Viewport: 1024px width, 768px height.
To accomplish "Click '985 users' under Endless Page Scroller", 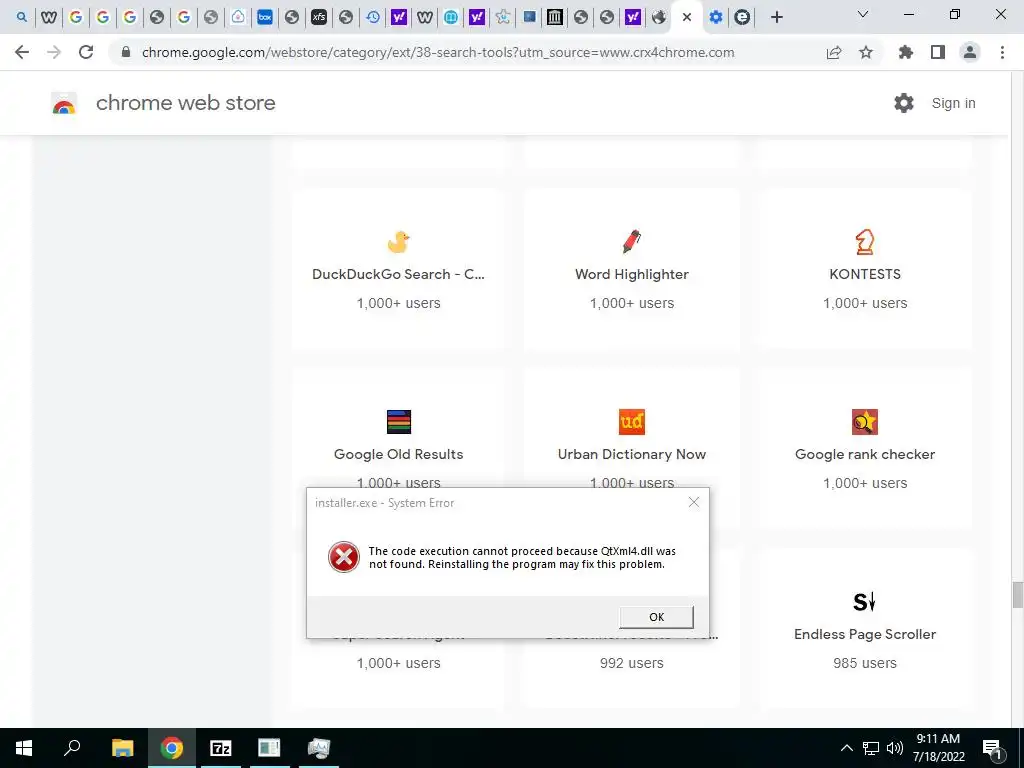I will pyautogui.click(x=865, y=663).
